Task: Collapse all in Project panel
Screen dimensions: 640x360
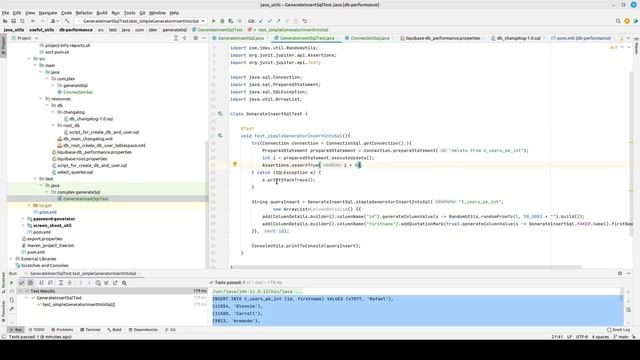Action: click(184, 38)
